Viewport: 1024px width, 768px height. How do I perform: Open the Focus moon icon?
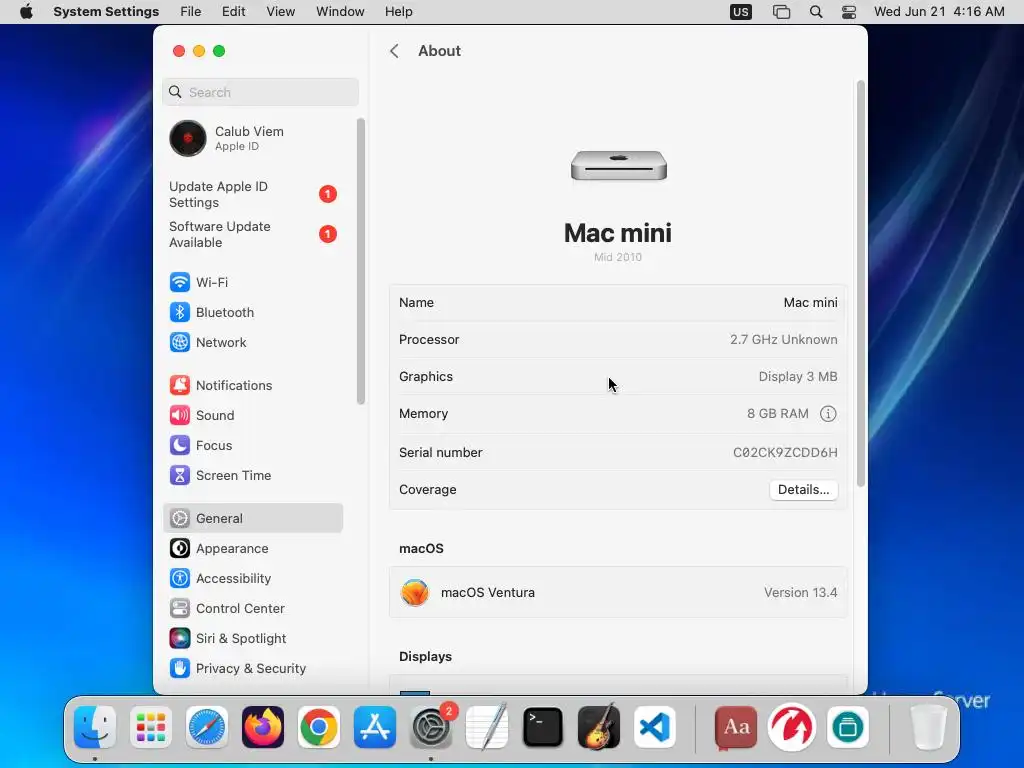(x=180, y=445)
